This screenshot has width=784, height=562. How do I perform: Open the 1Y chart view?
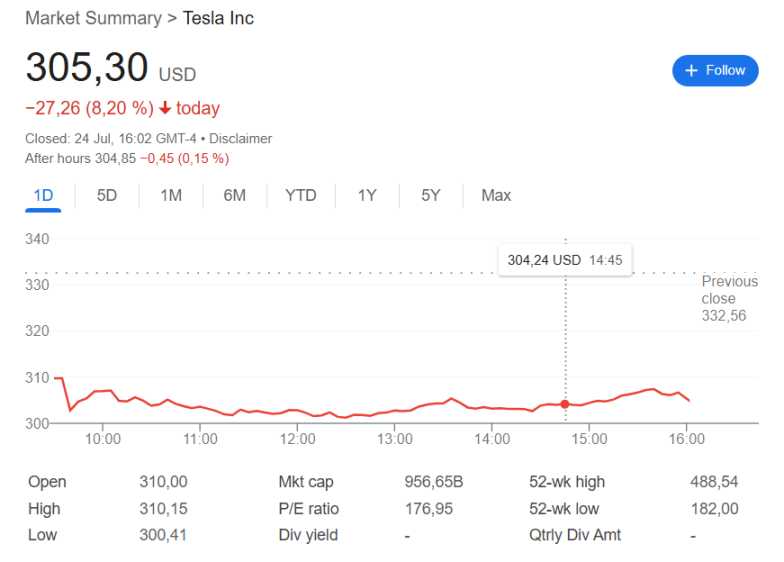click(x=367, y=195)
